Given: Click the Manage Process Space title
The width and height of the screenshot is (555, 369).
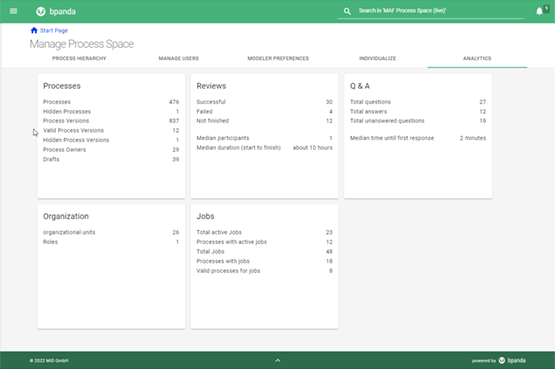Looking at the screenshot, I should point(81,44).
